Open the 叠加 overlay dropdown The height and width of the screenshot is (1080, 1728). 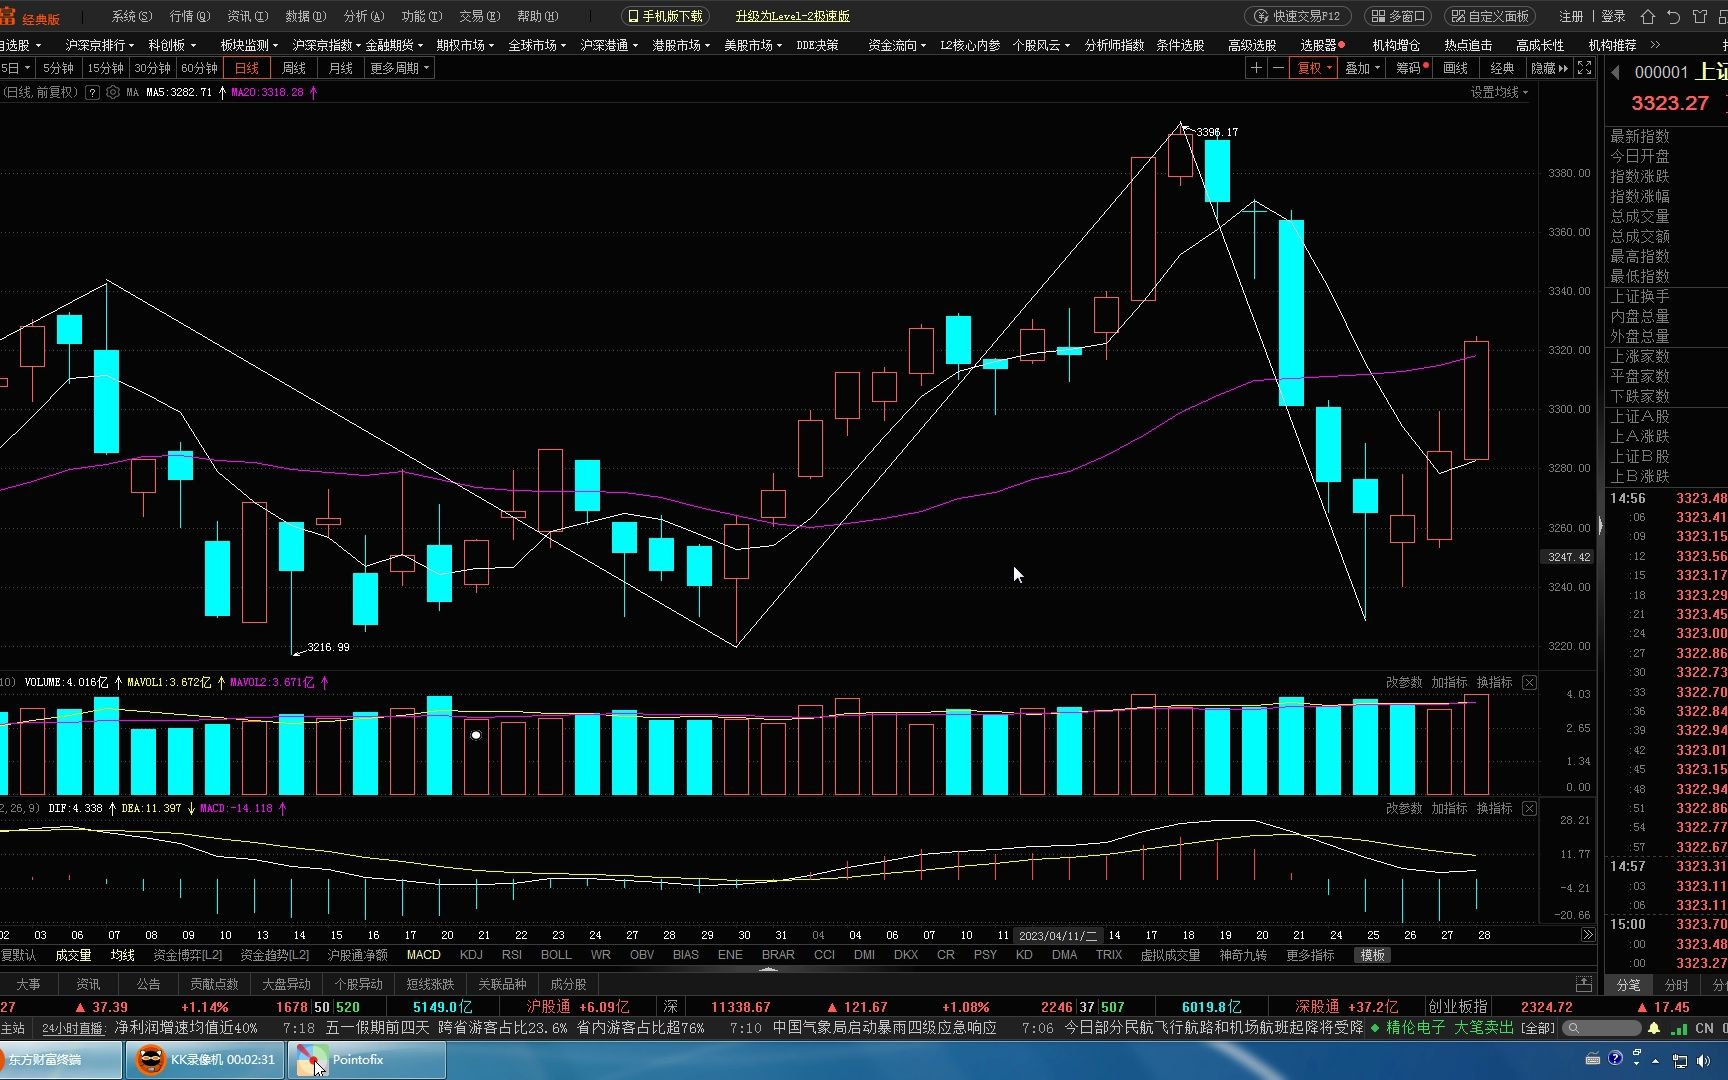pos(1362,68)
